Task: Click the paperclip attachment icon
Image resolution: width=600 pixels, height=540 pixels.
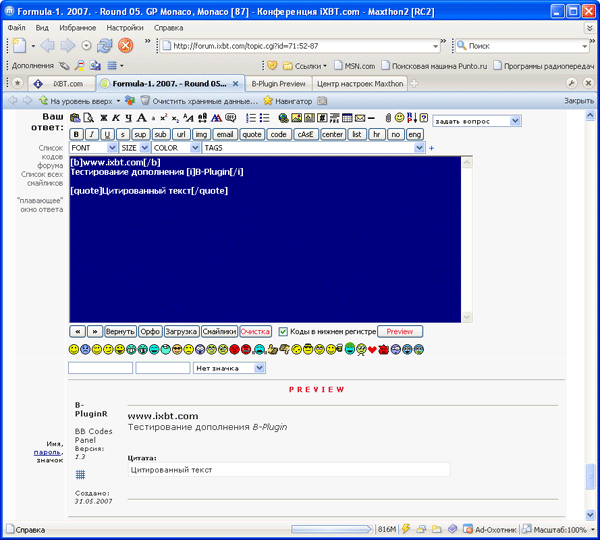Action: click(388, 118)
